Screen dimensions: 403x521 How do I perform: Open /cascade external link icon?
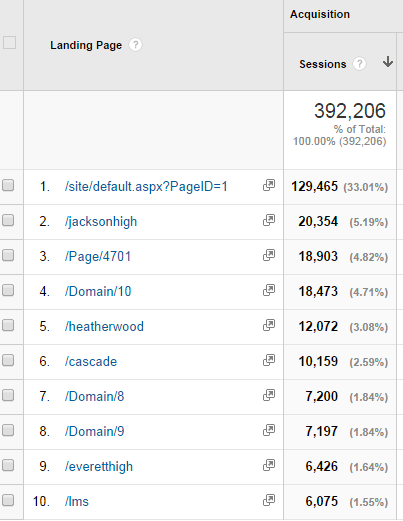tap(269, 360)
